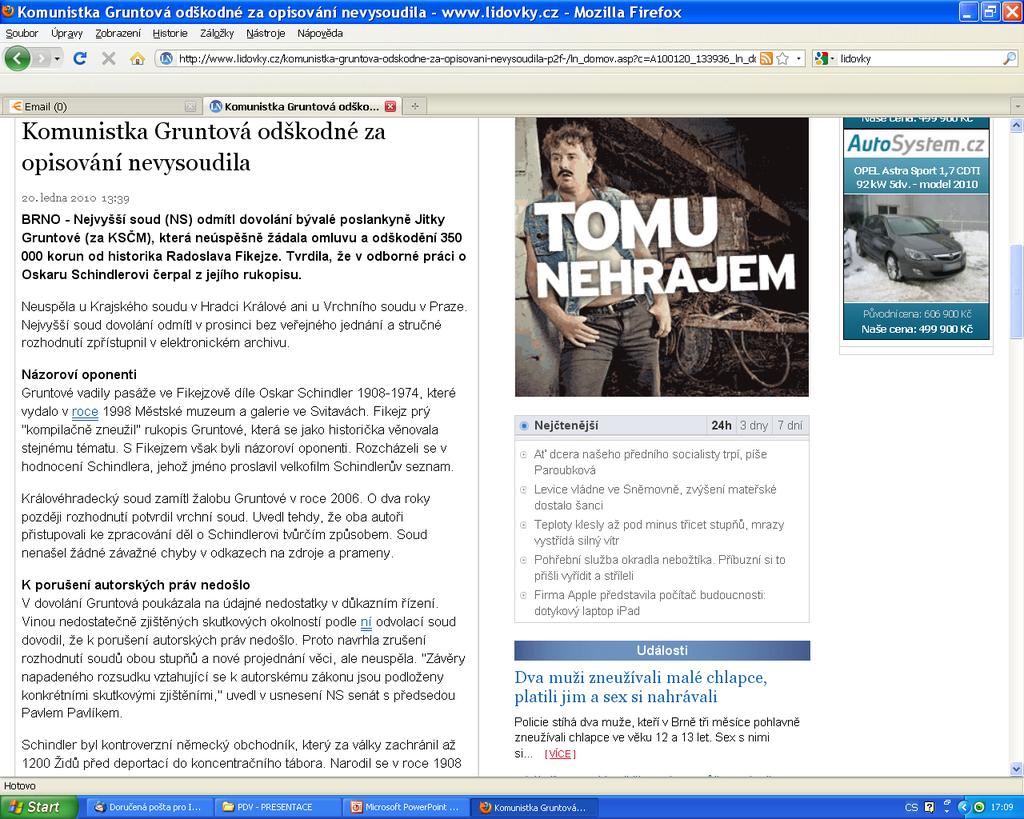This screenshot has height=819, width=1024.
Task: Go to the Home page icon
Action: (137, 59)
